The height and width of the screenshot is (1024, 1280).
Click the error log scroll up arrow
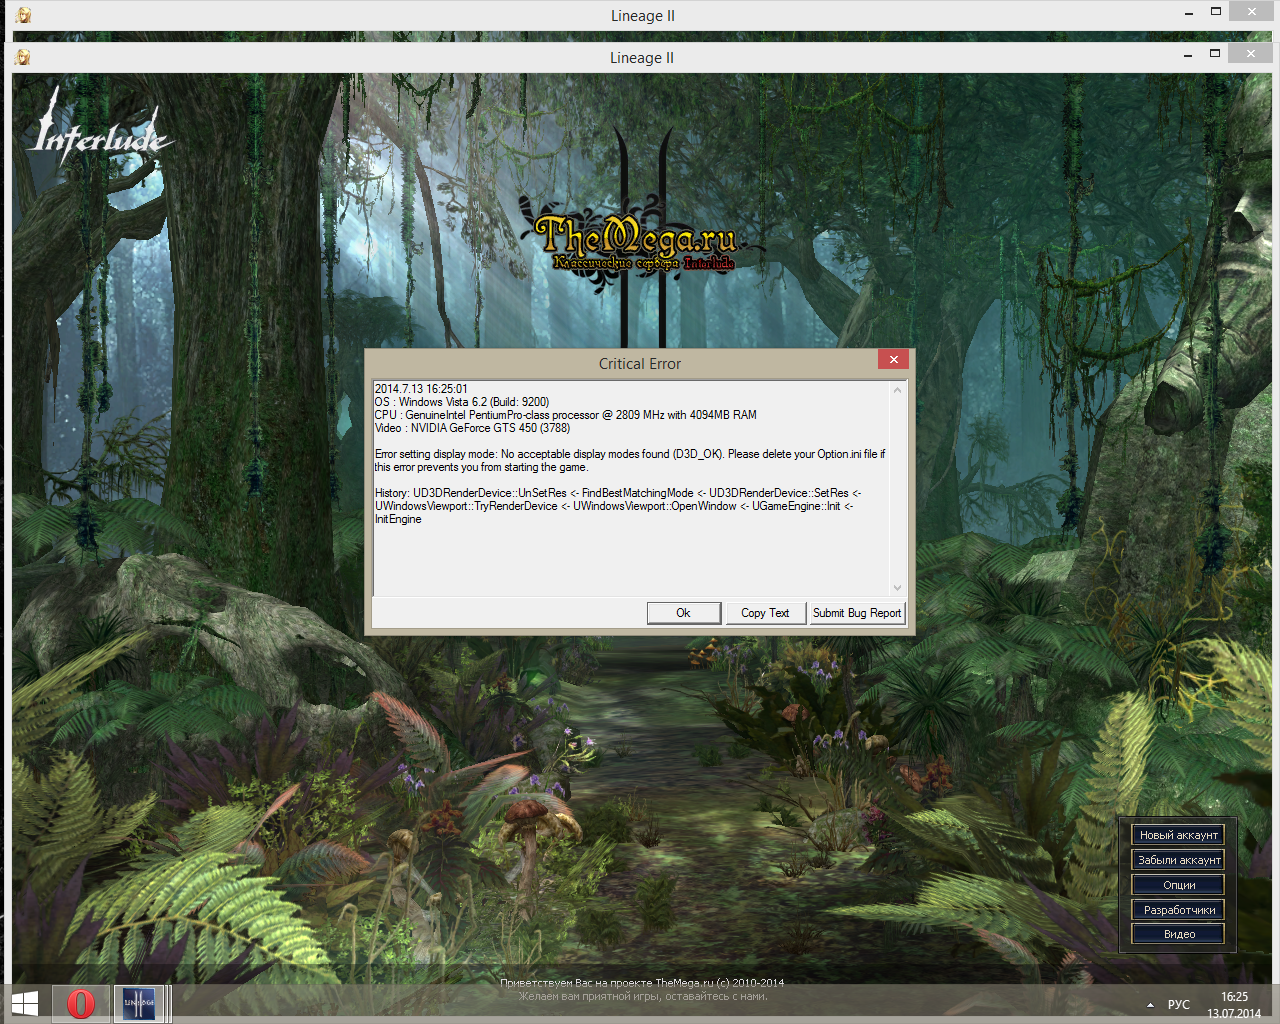897,390
